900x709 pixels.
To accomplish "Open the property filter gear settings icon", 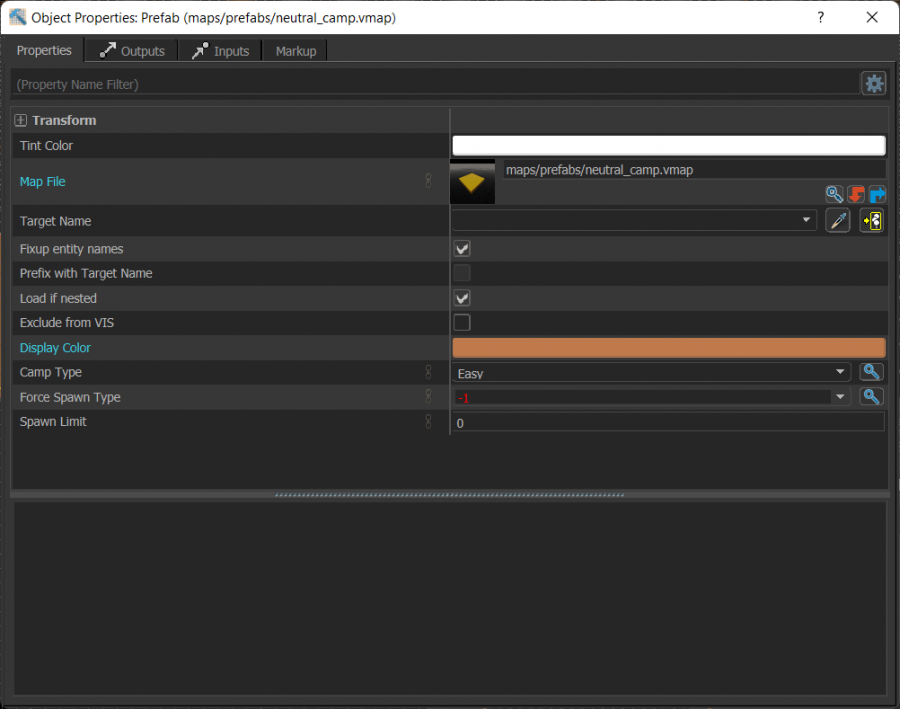I will (873, 83).
